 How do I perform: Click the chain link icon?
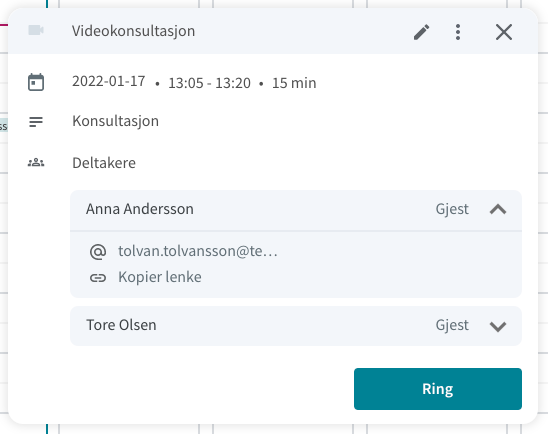(98, 278)
